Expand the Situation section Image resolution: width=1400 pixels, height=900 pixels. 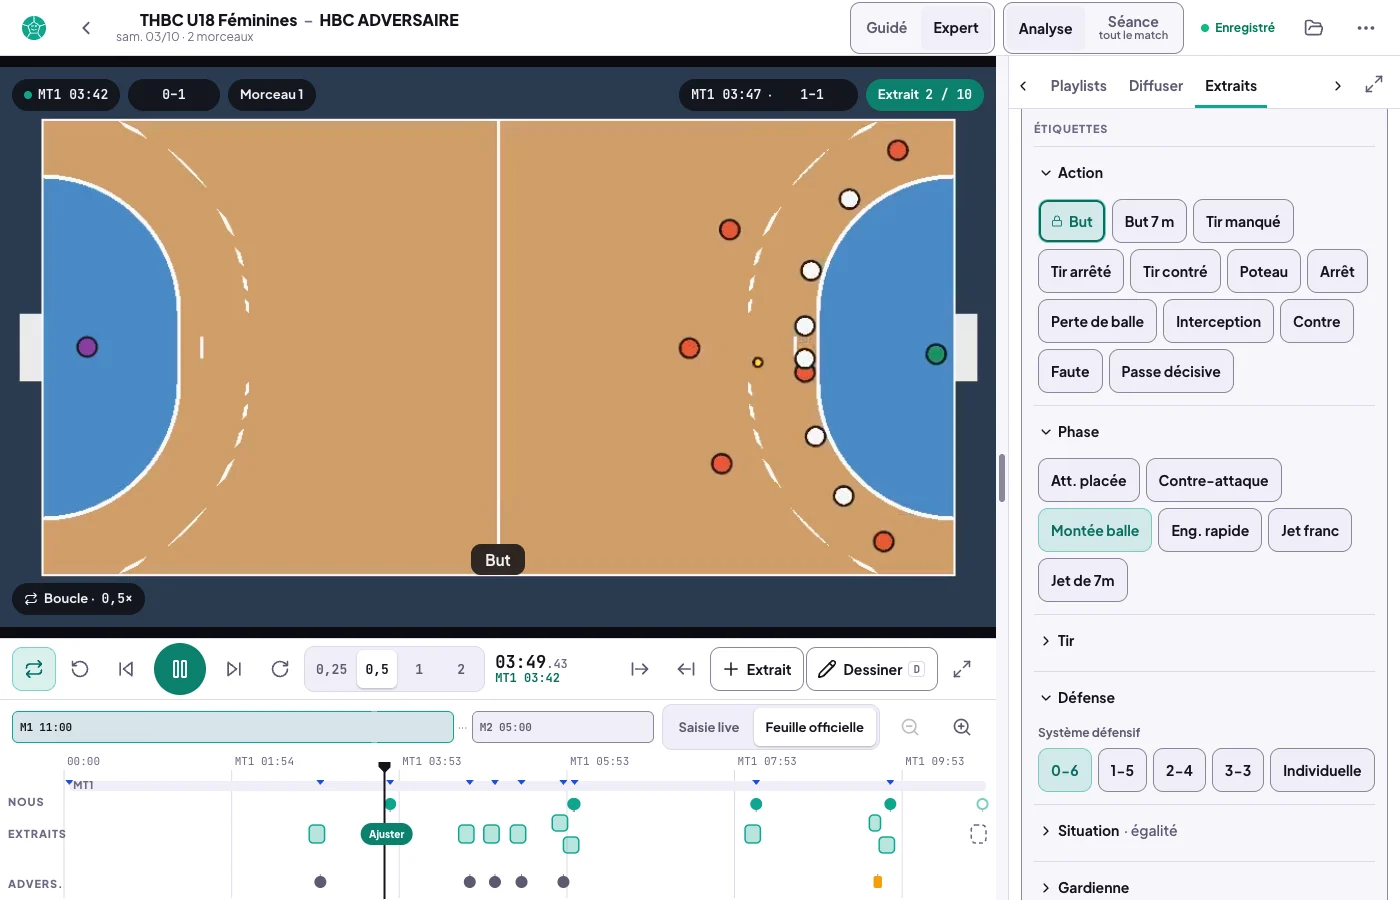(x=1109, y=831)
